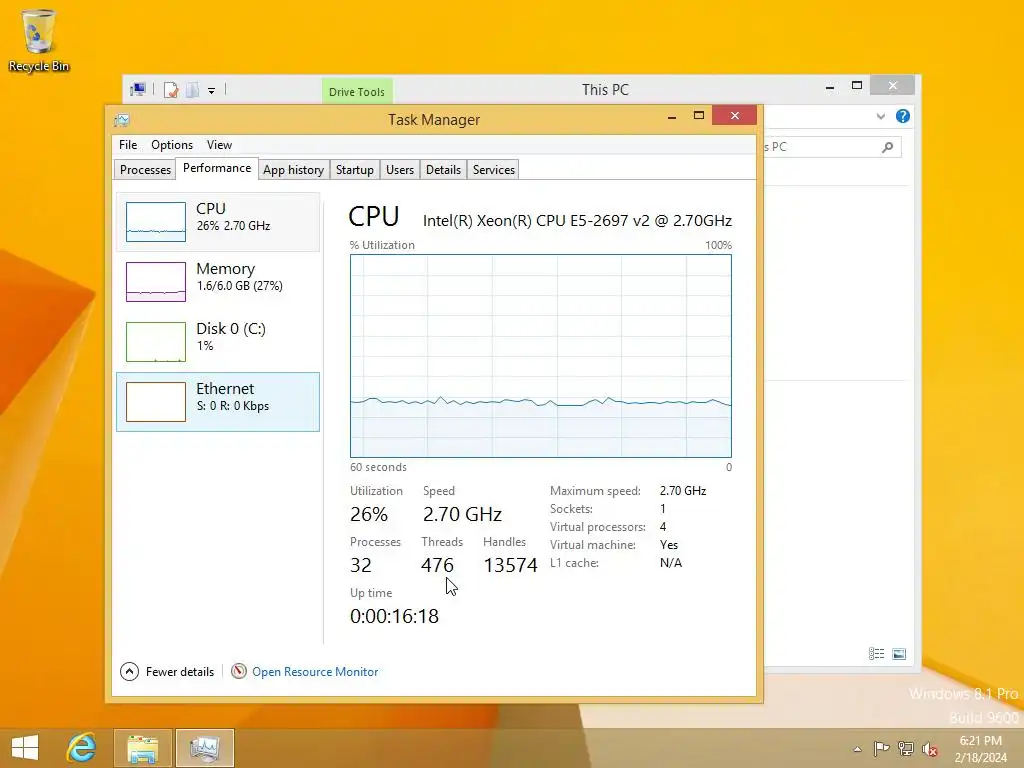Select Disk 0 (C:) in sidebar

[218, 342]
